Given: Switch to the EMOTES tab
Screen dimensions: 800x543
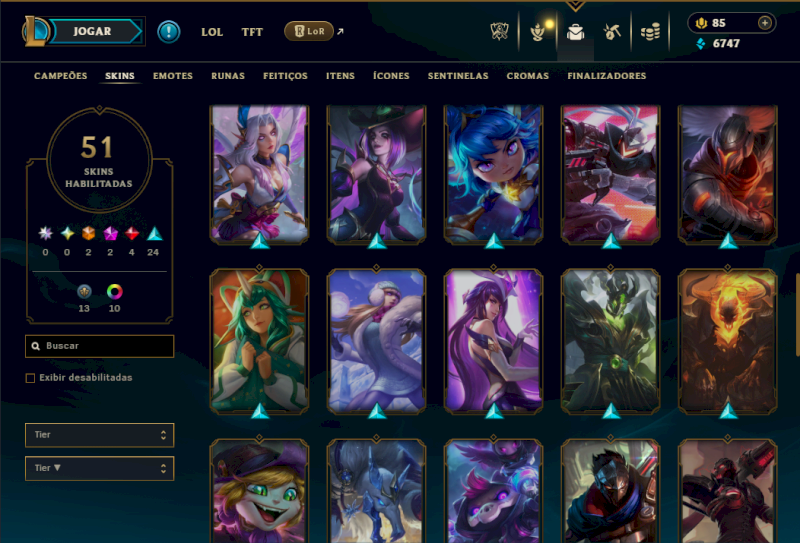Looking at the screenshot, I should click(173, 76).
